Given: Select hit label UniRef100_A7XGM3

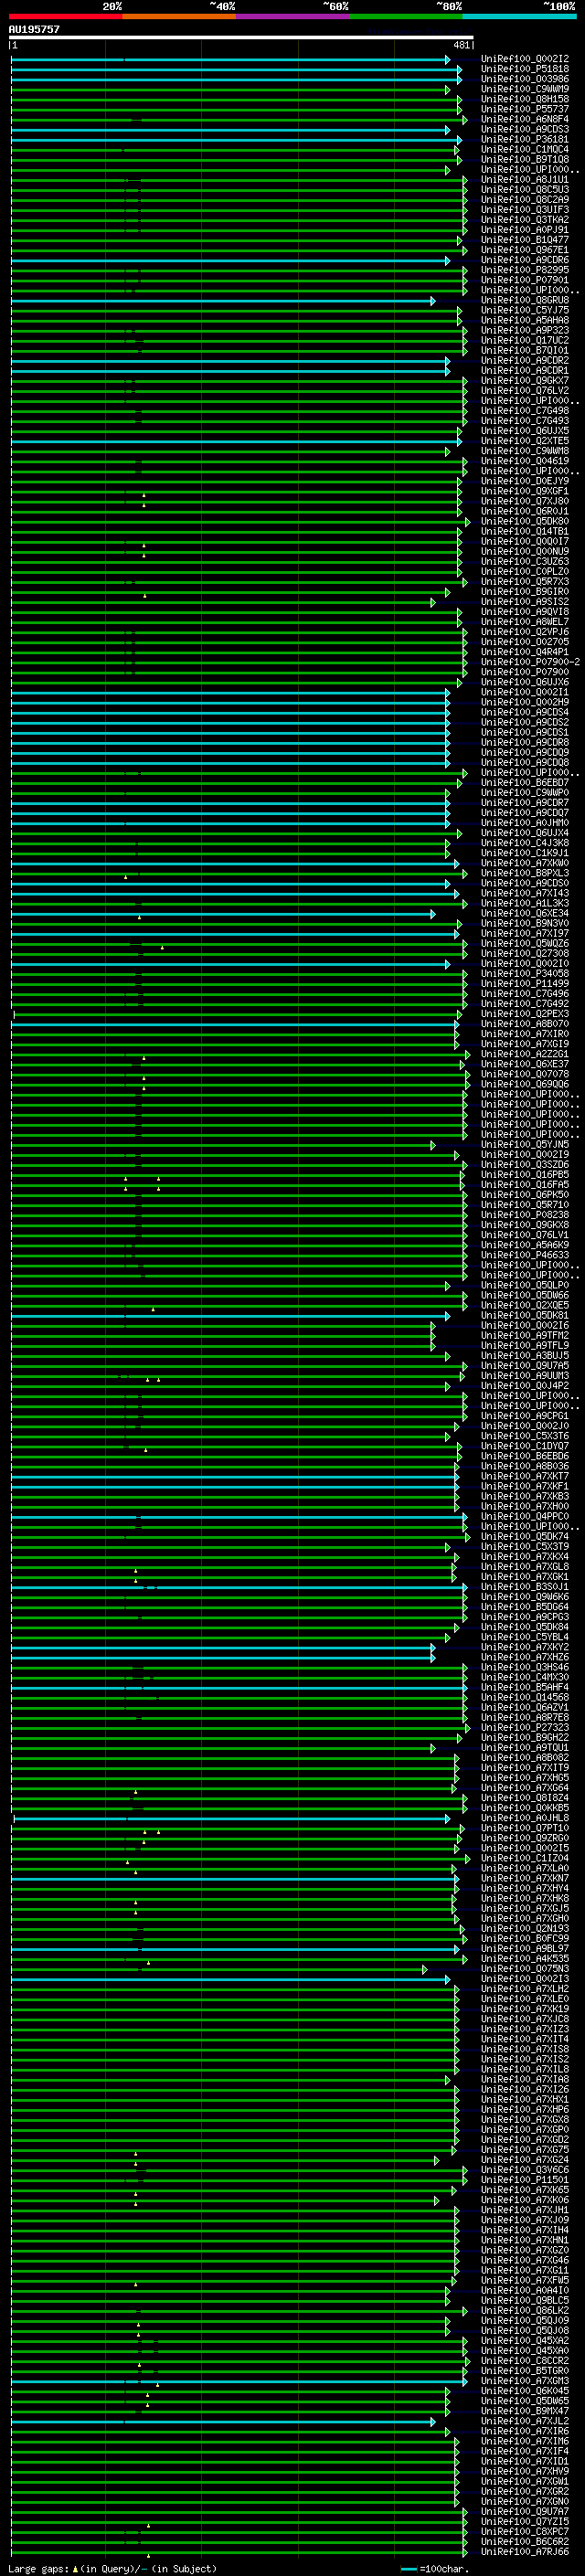Looking at the screenshot, I should [x=525, y=2381].
